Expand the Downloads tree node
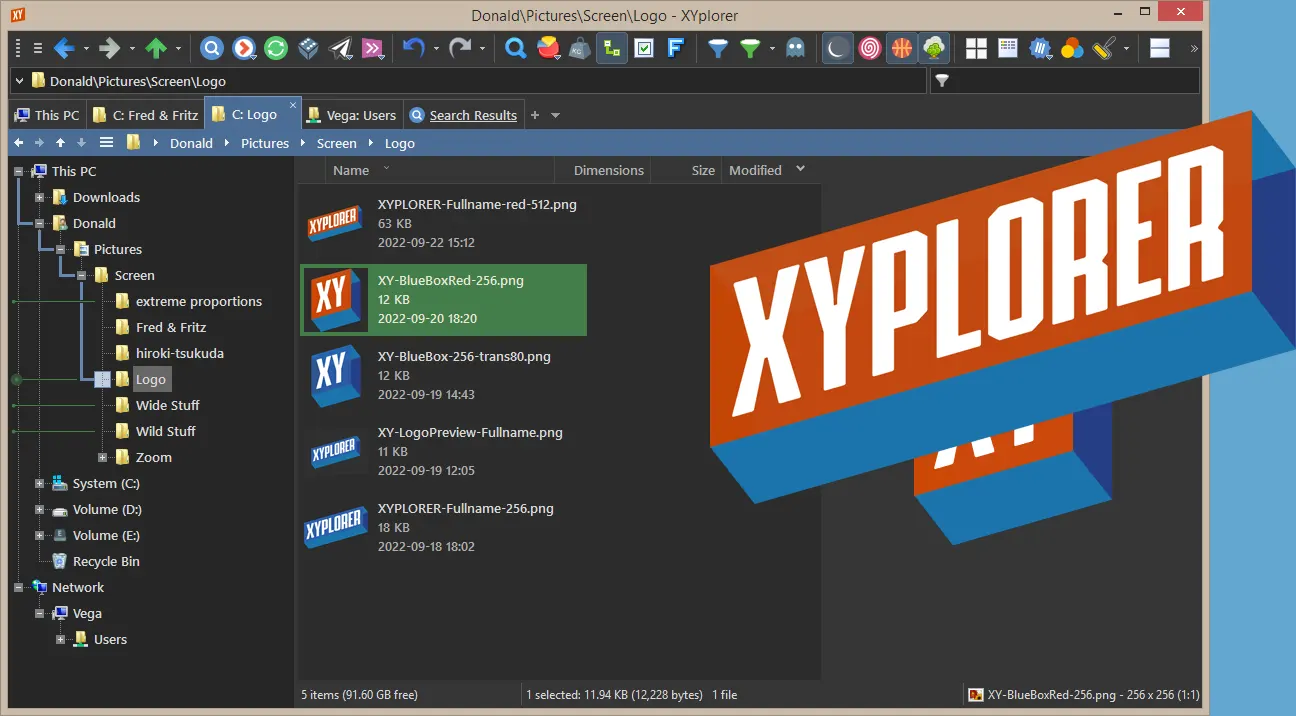Viewport: 1296px width, 716px height. (40, 197)
